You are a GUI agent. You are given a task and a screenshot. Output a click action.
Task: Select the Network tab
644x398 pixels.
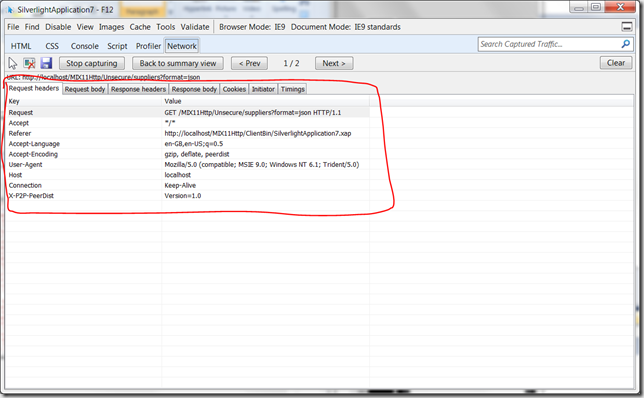point(182,46)
